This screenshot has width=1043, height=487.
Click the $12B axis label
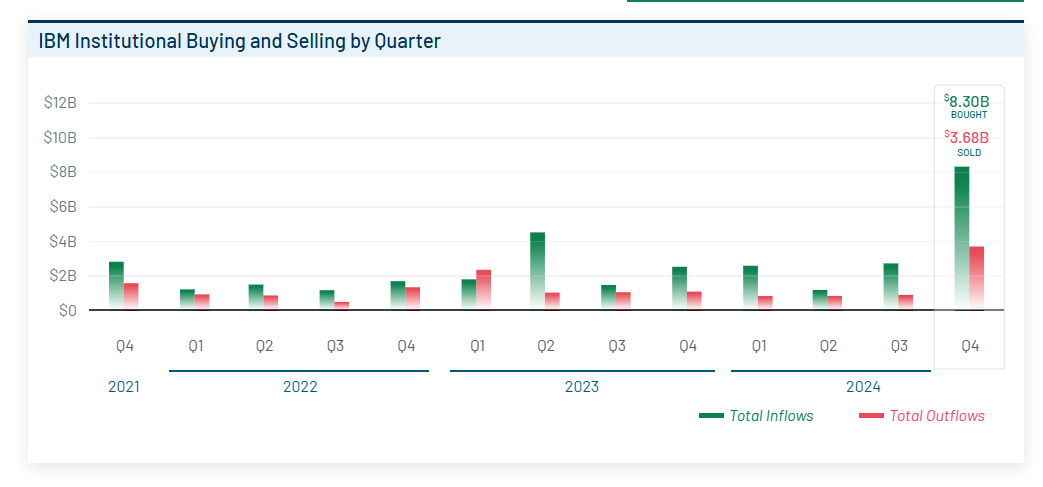[60, 103]
